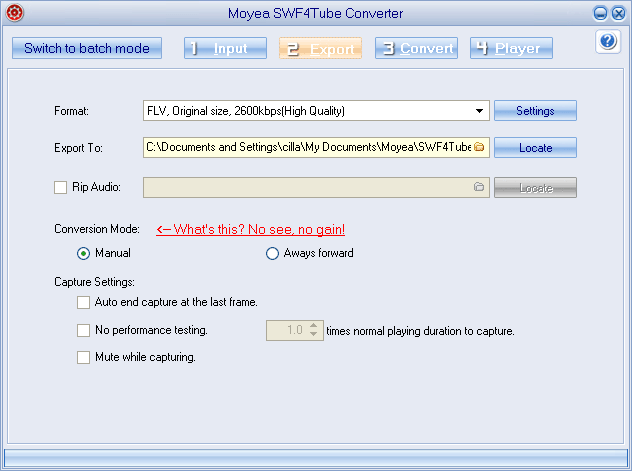Open the What's this? No see, no gain! link

click(x=250, y=230)
